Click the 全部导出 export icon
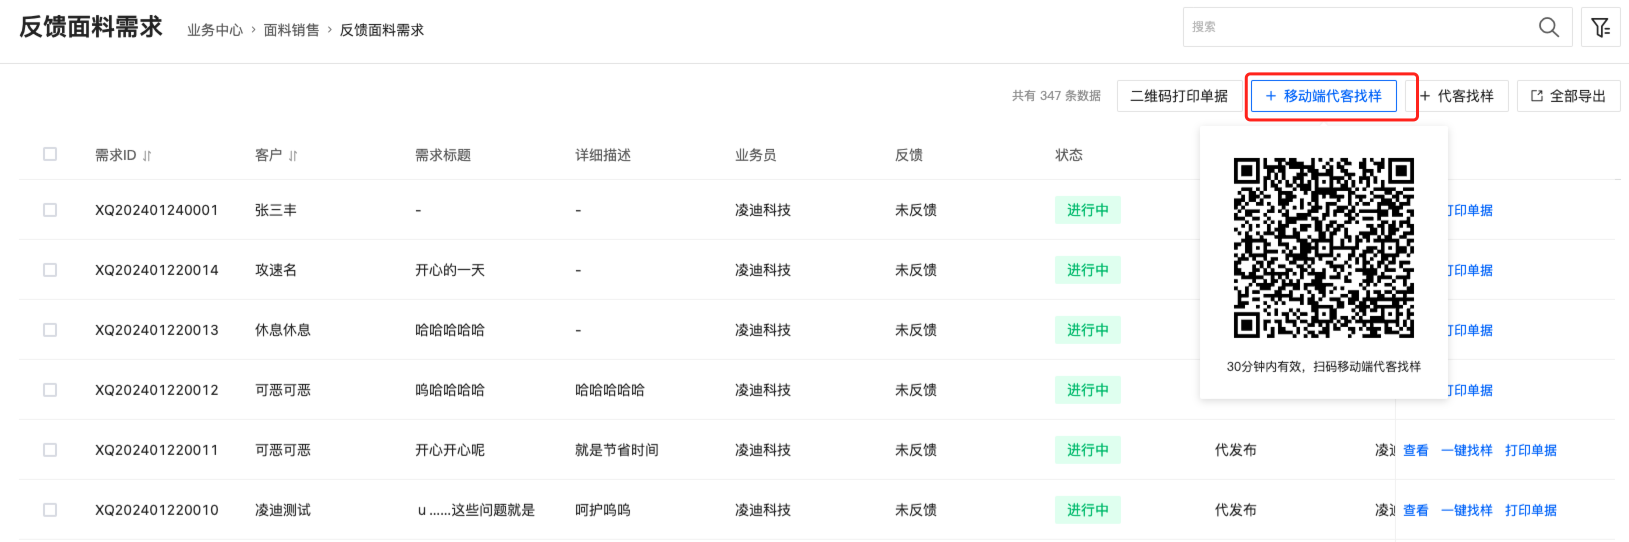This screenshot has width=1629, height=542. pyautogui.click(x=1537, y=96)
